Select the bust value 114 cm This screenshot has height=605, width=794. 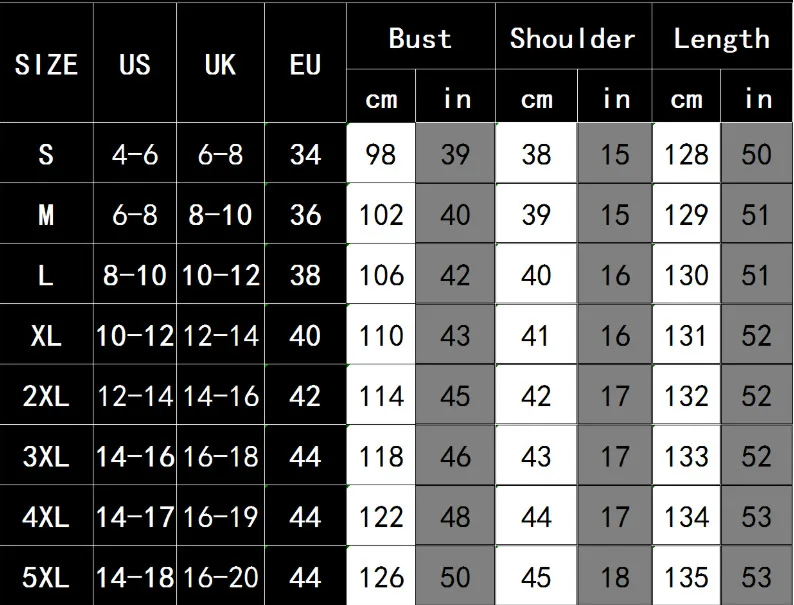(381, 396)
